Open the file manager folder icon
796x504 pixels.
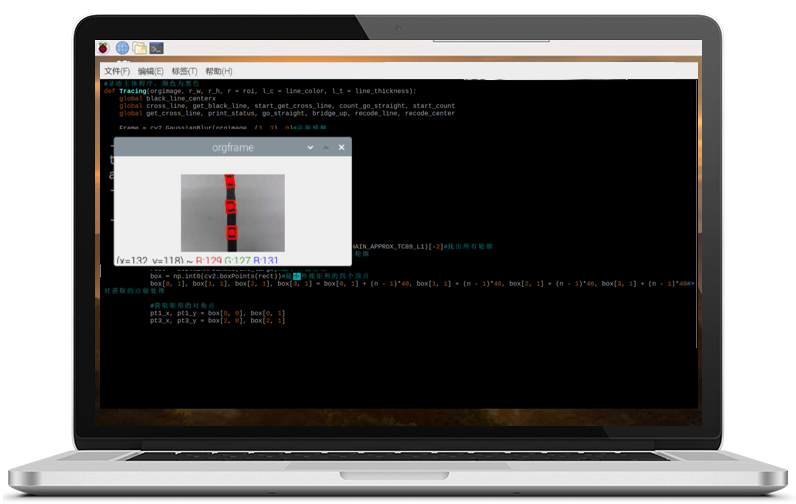140,48
